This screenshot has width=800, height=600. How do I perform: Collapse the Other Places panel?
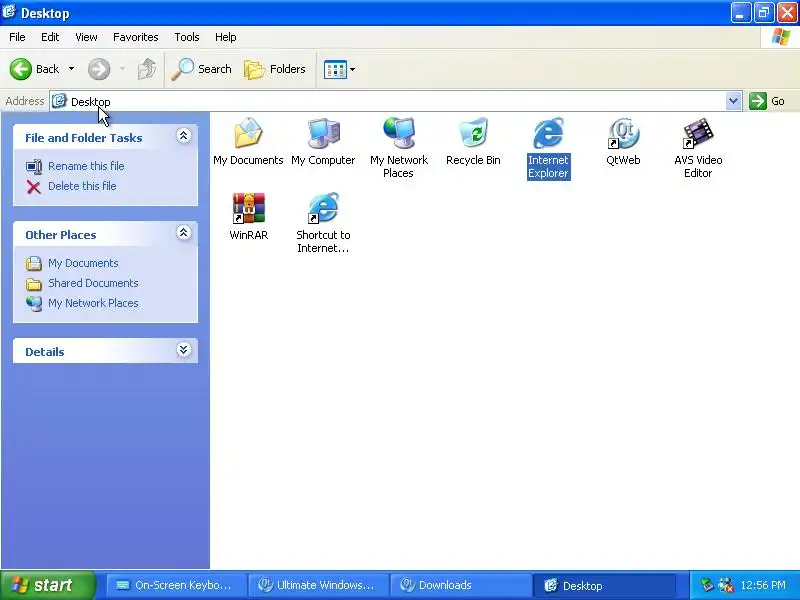click(184, 233)
